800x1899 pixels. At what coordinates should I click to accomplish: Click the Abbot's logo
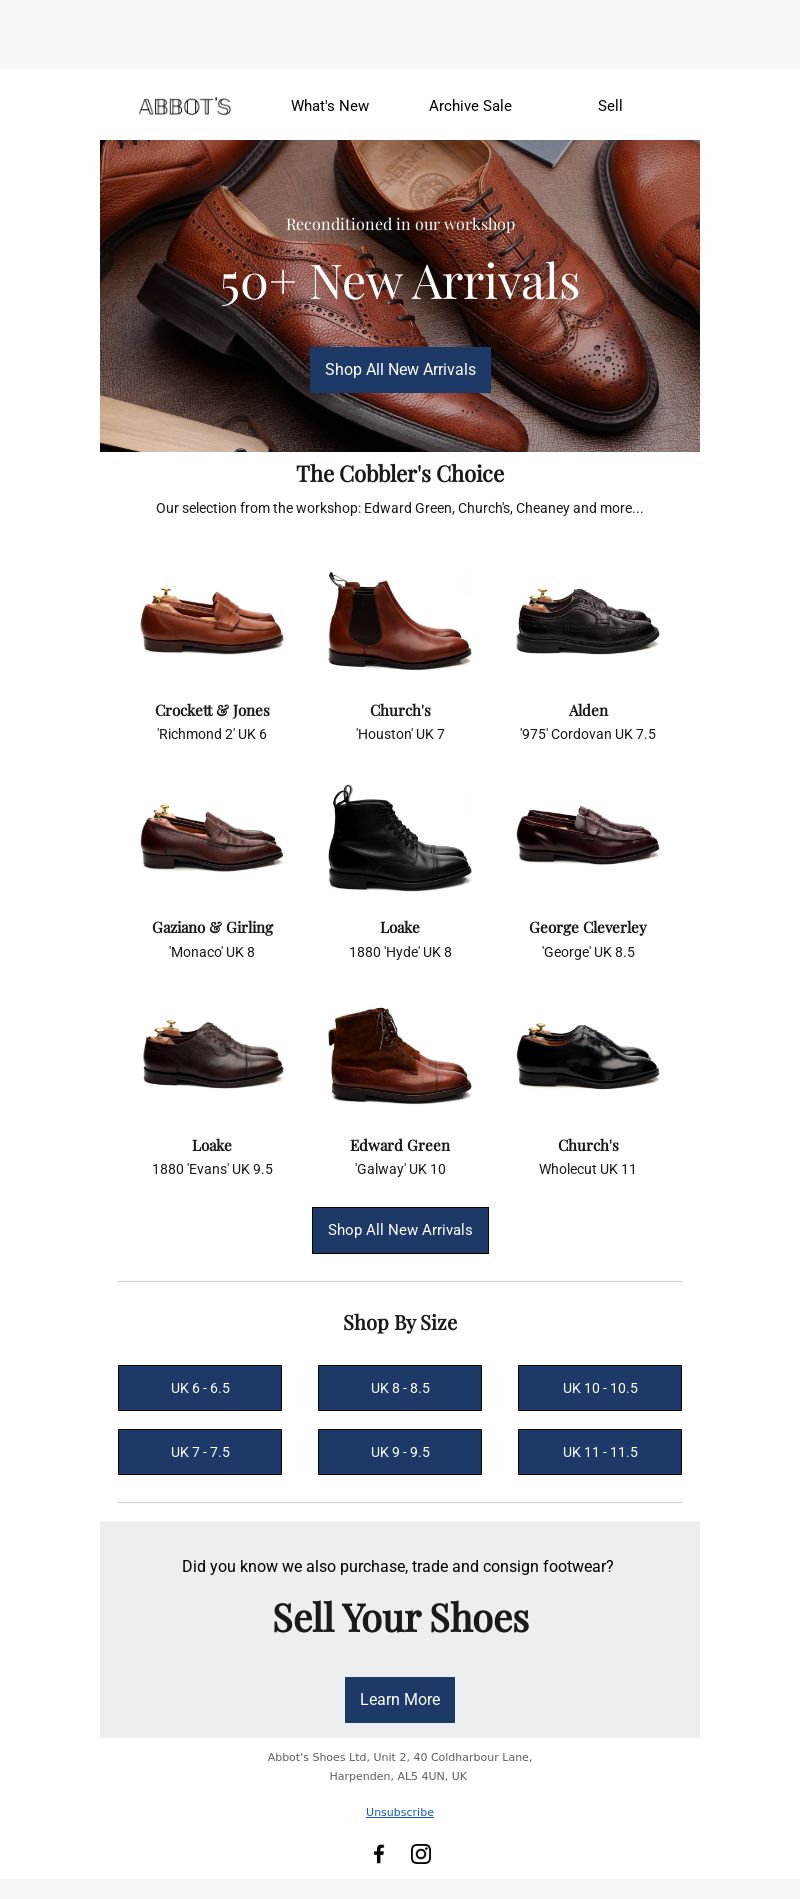[x=185, y=106]
